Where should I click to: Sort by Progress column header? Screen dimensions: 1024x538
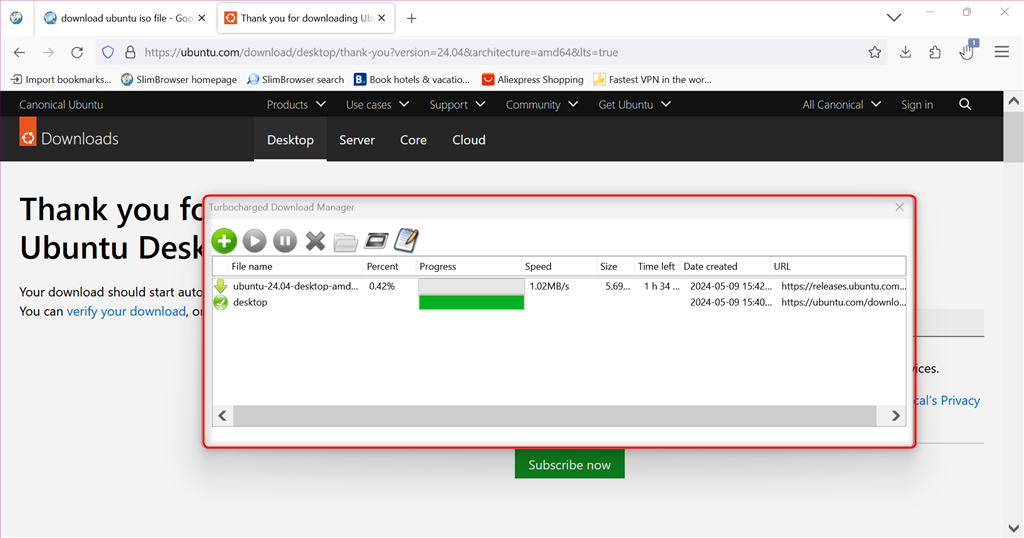click(x=469, y=266)
